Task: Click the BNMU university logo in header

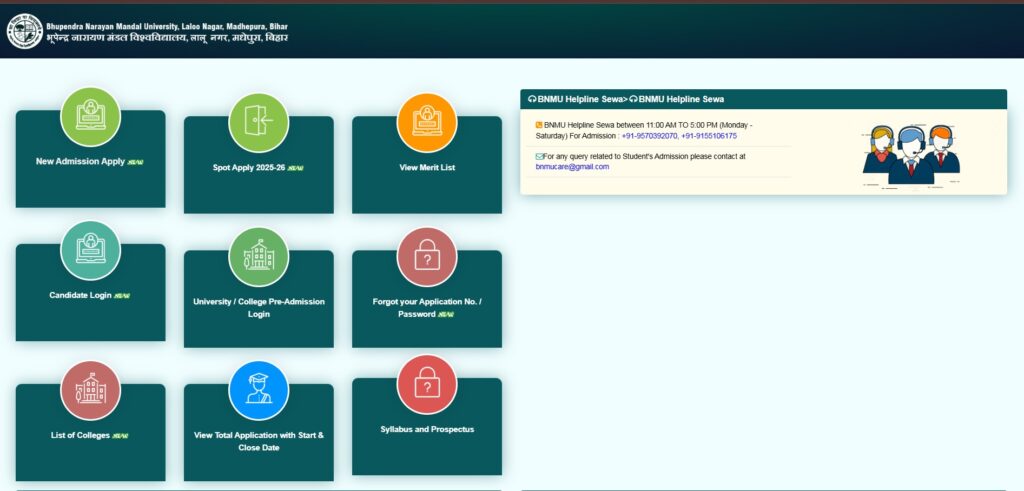Action: (x=24, y=31)
